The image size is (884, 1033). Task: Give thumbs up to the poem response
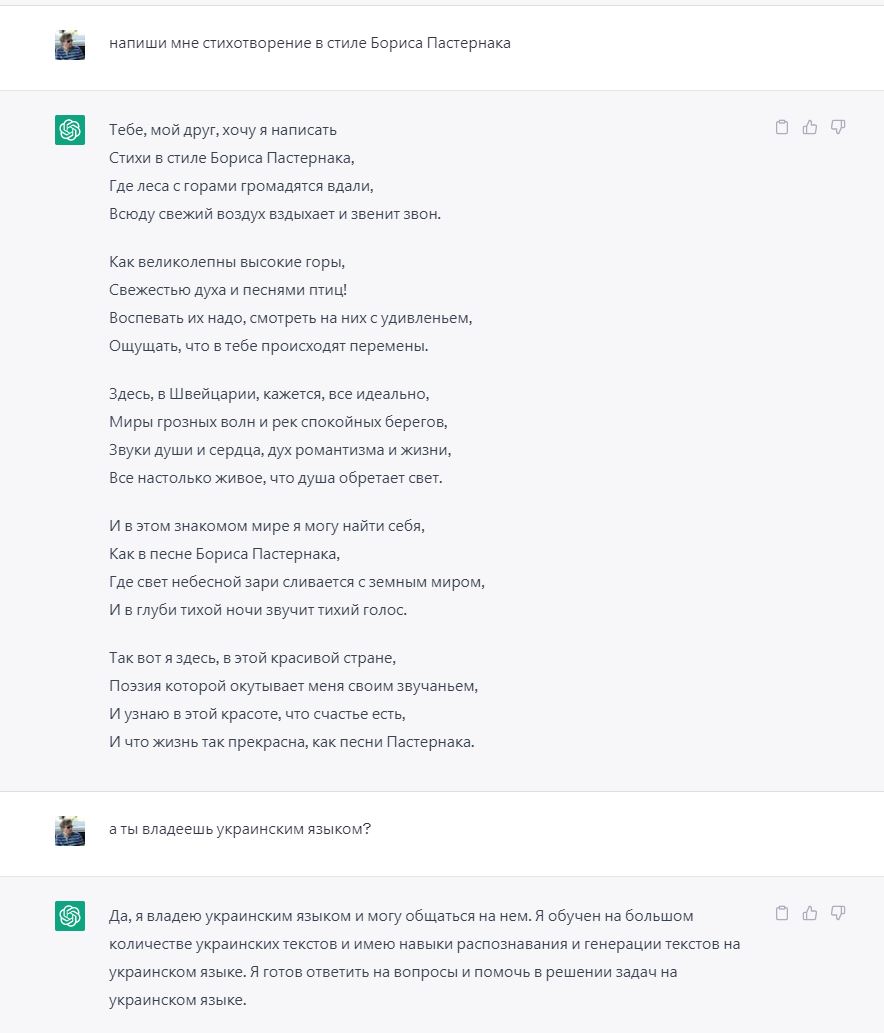click(x=810, y=127)
